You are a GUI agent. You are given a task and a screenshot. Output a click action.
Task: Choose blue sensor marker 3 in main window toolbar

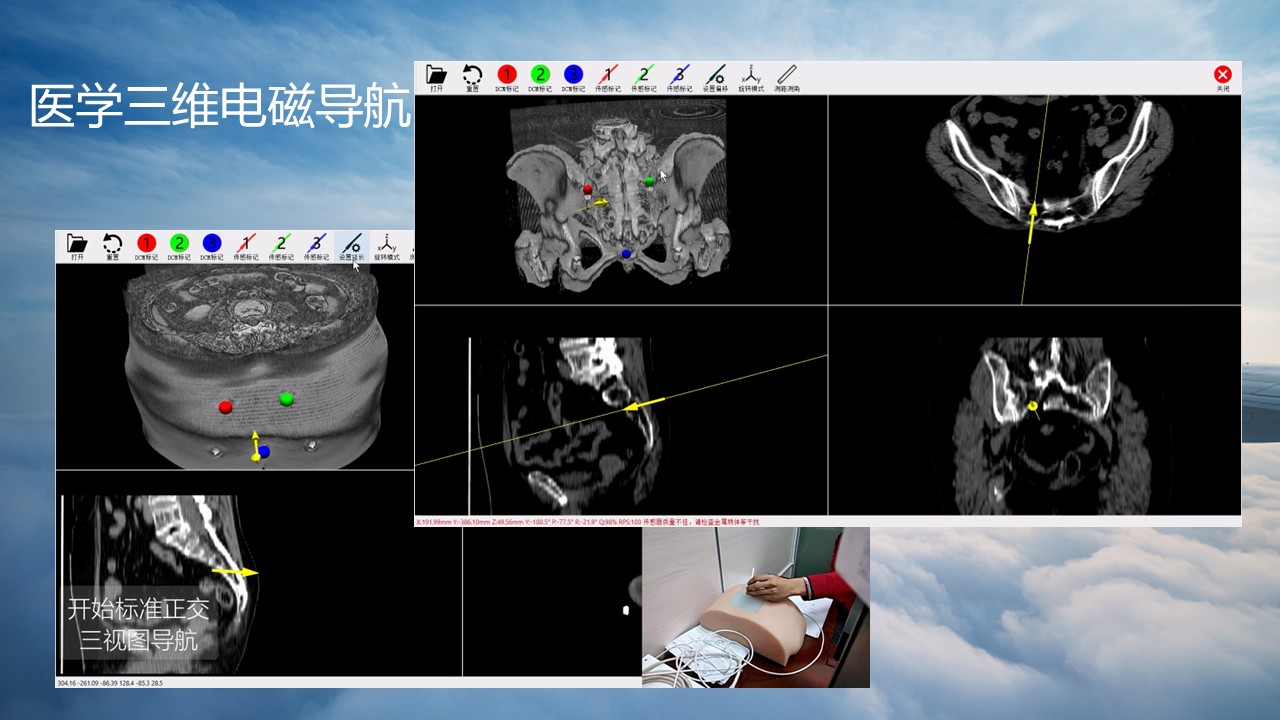(680, 76)
